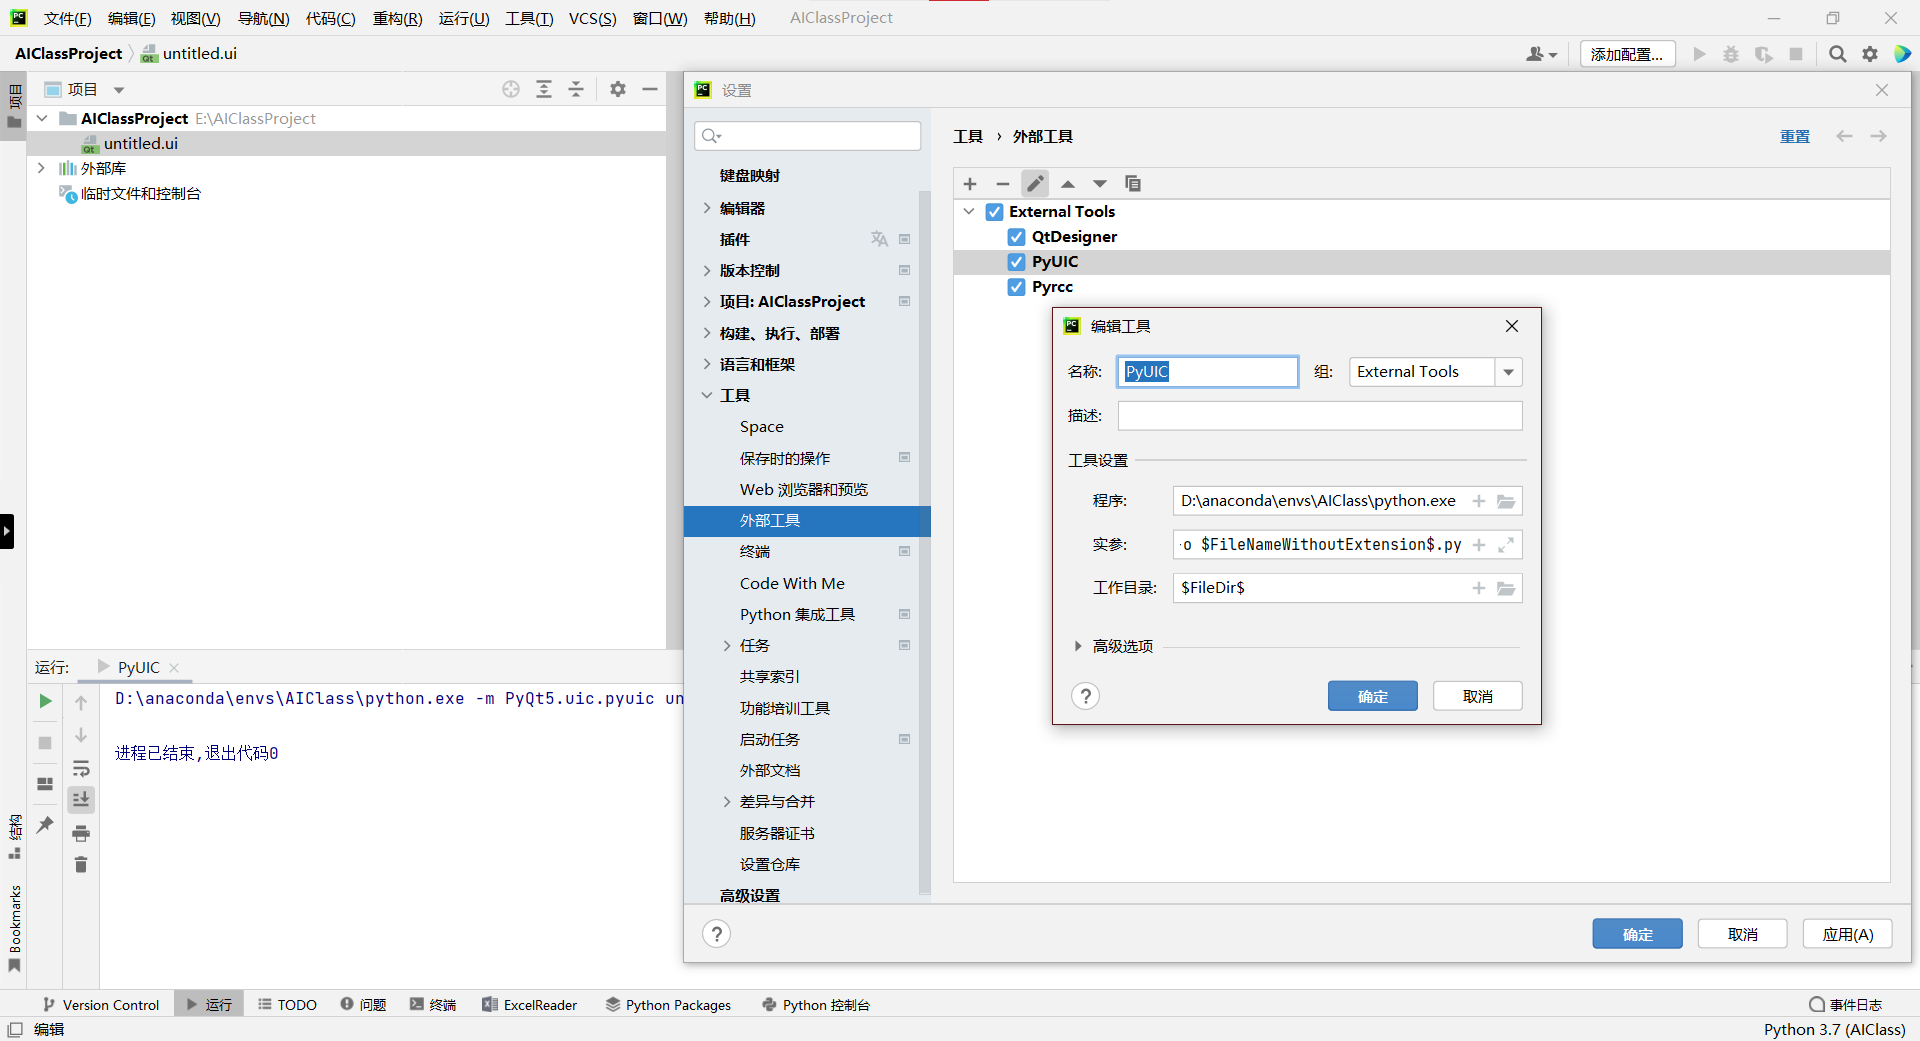1920x1041 pixels.
Task: Expand the 外部库 node in project tree
Action: pyautogui.click(x=41, y=168)
